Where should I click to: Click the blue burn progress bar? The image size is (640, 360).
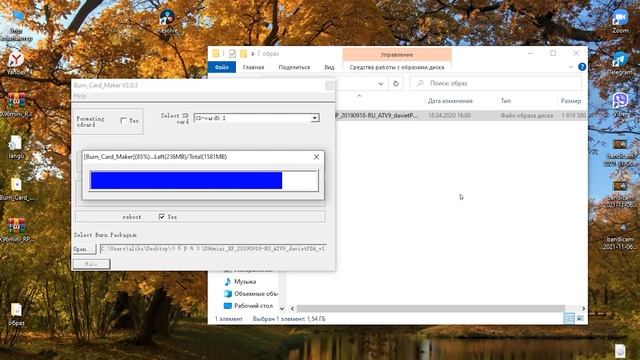pos(186,180)
